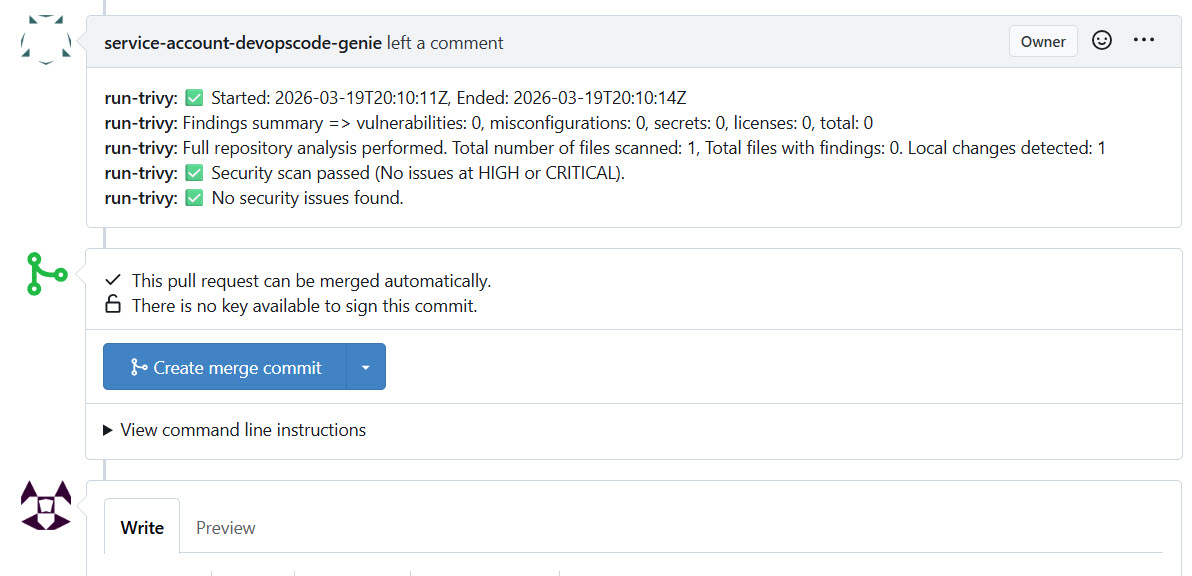Click the Owner badge on the comment
This screenshot has height=576, width=1192.
point(1043,42)
